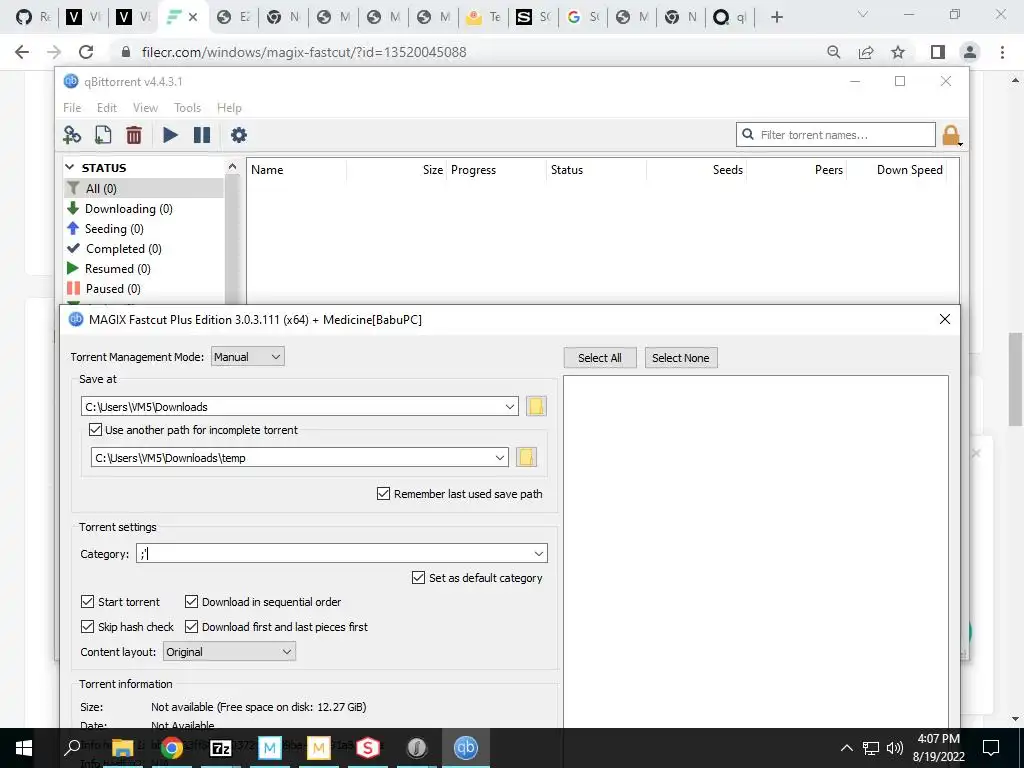
Task: Click the Select All button
Action: (x=600, y=357)
